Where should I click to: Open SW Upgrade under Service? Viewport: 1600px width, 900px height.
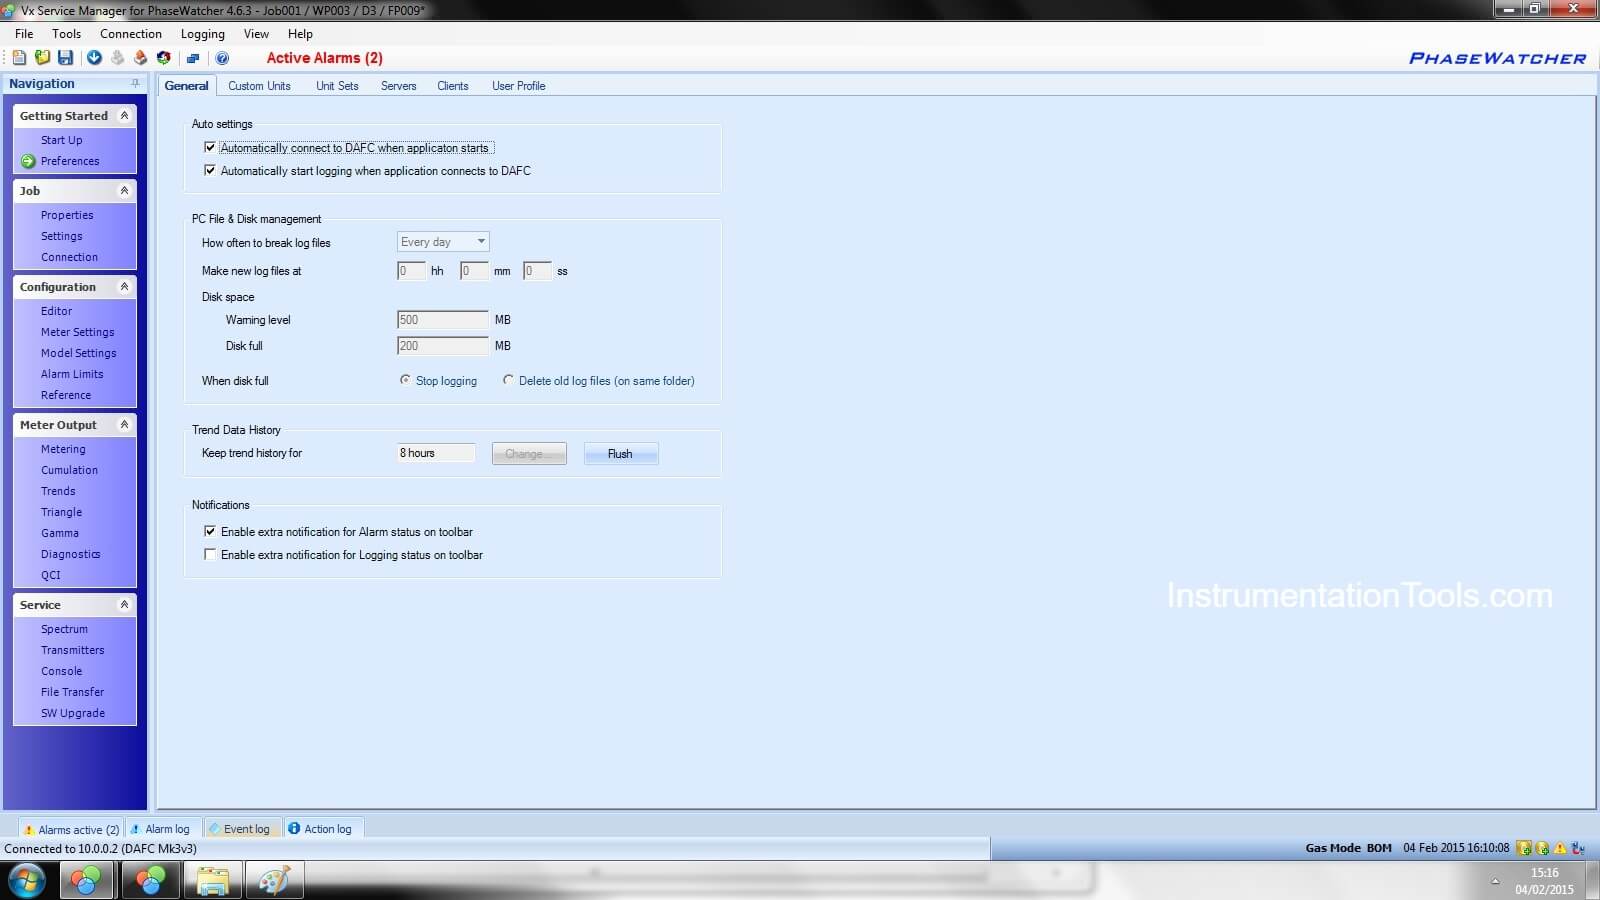point(72,713)
